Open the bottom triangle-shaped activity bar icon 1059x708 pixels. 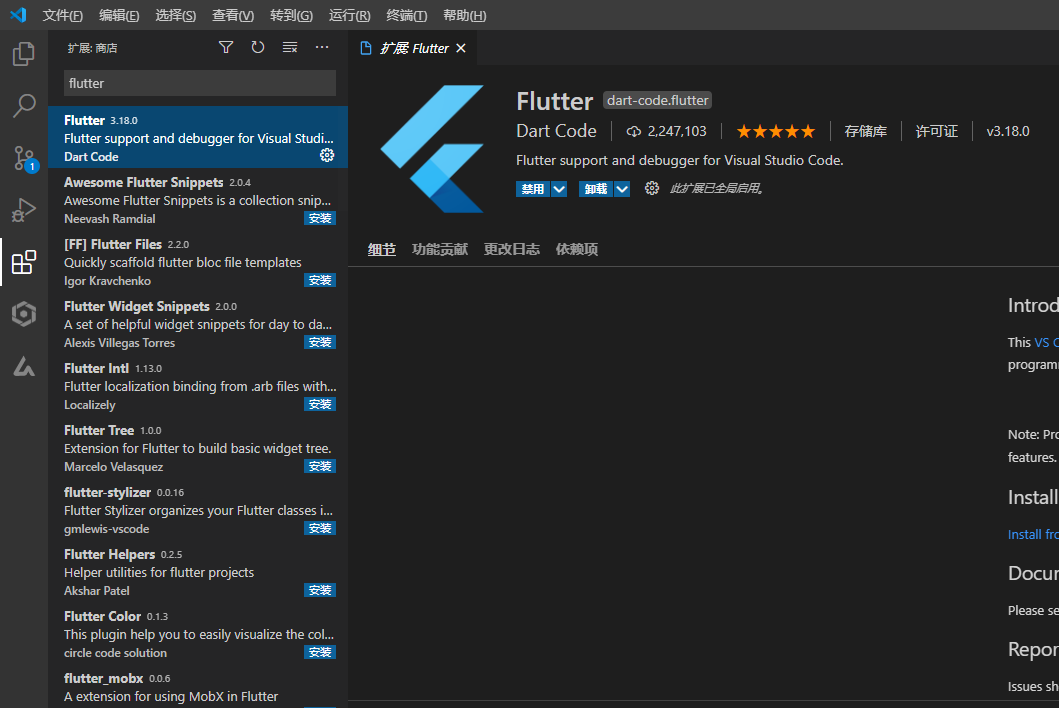click(x=24, y=366)
